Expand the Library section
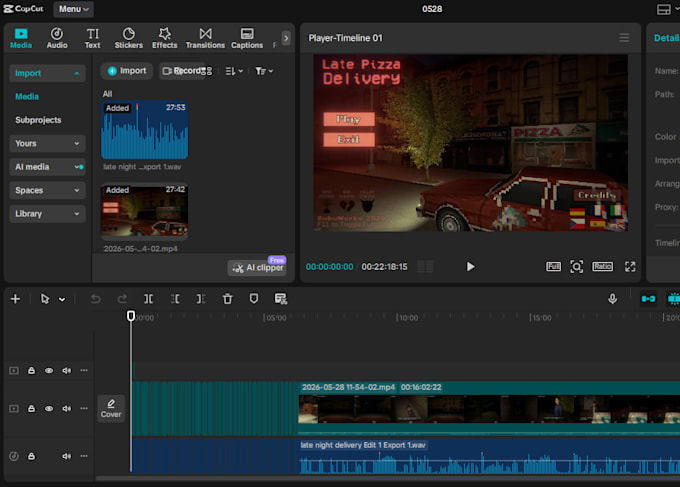The image size is (680, 487). pyautogui.click(x=47, y=214)
